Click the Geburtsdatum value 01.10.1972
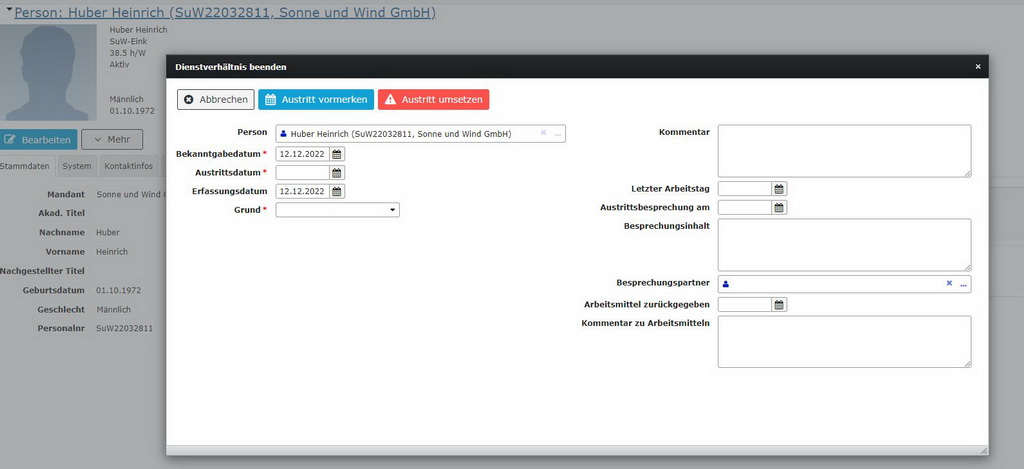 (x=118, y=290)
